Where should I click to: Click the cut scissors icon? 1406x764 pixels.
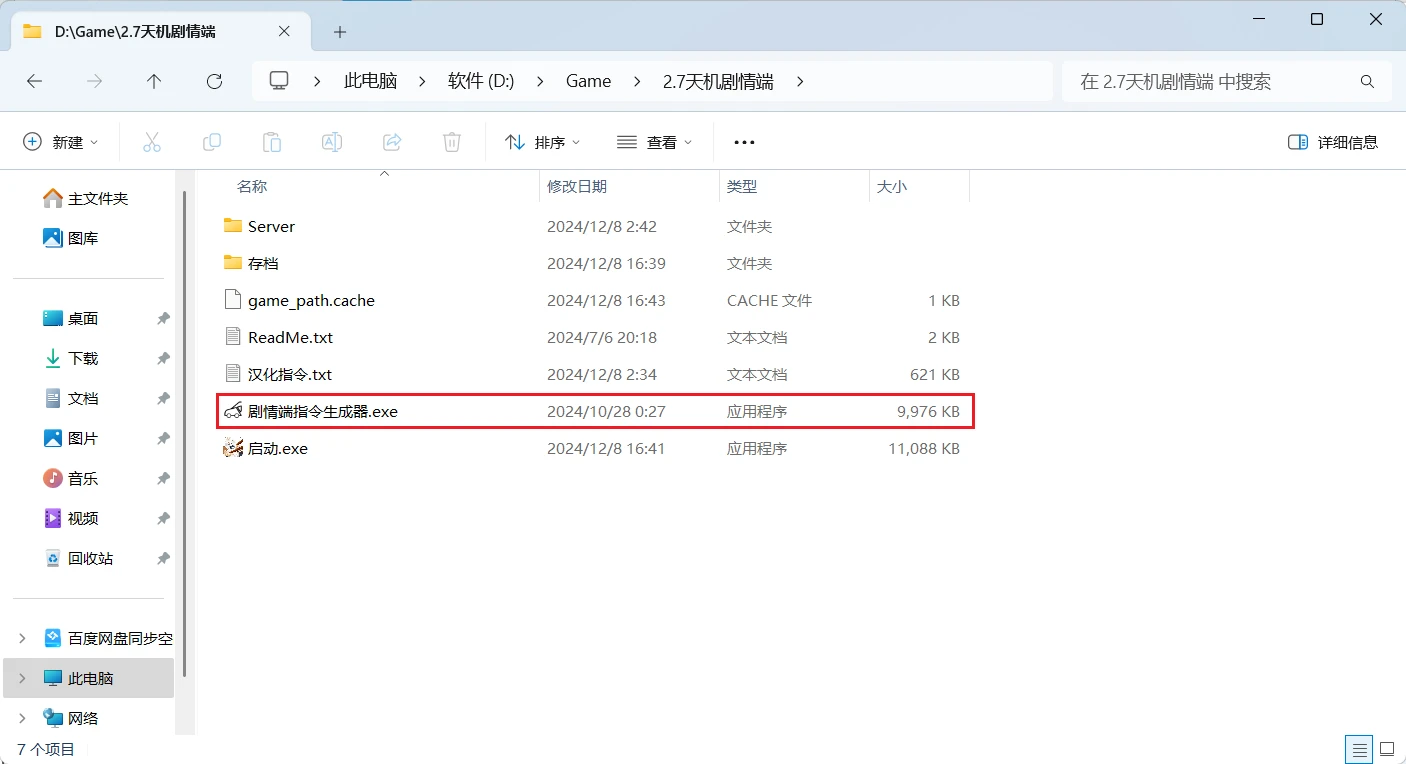click(x=152, y=142)
